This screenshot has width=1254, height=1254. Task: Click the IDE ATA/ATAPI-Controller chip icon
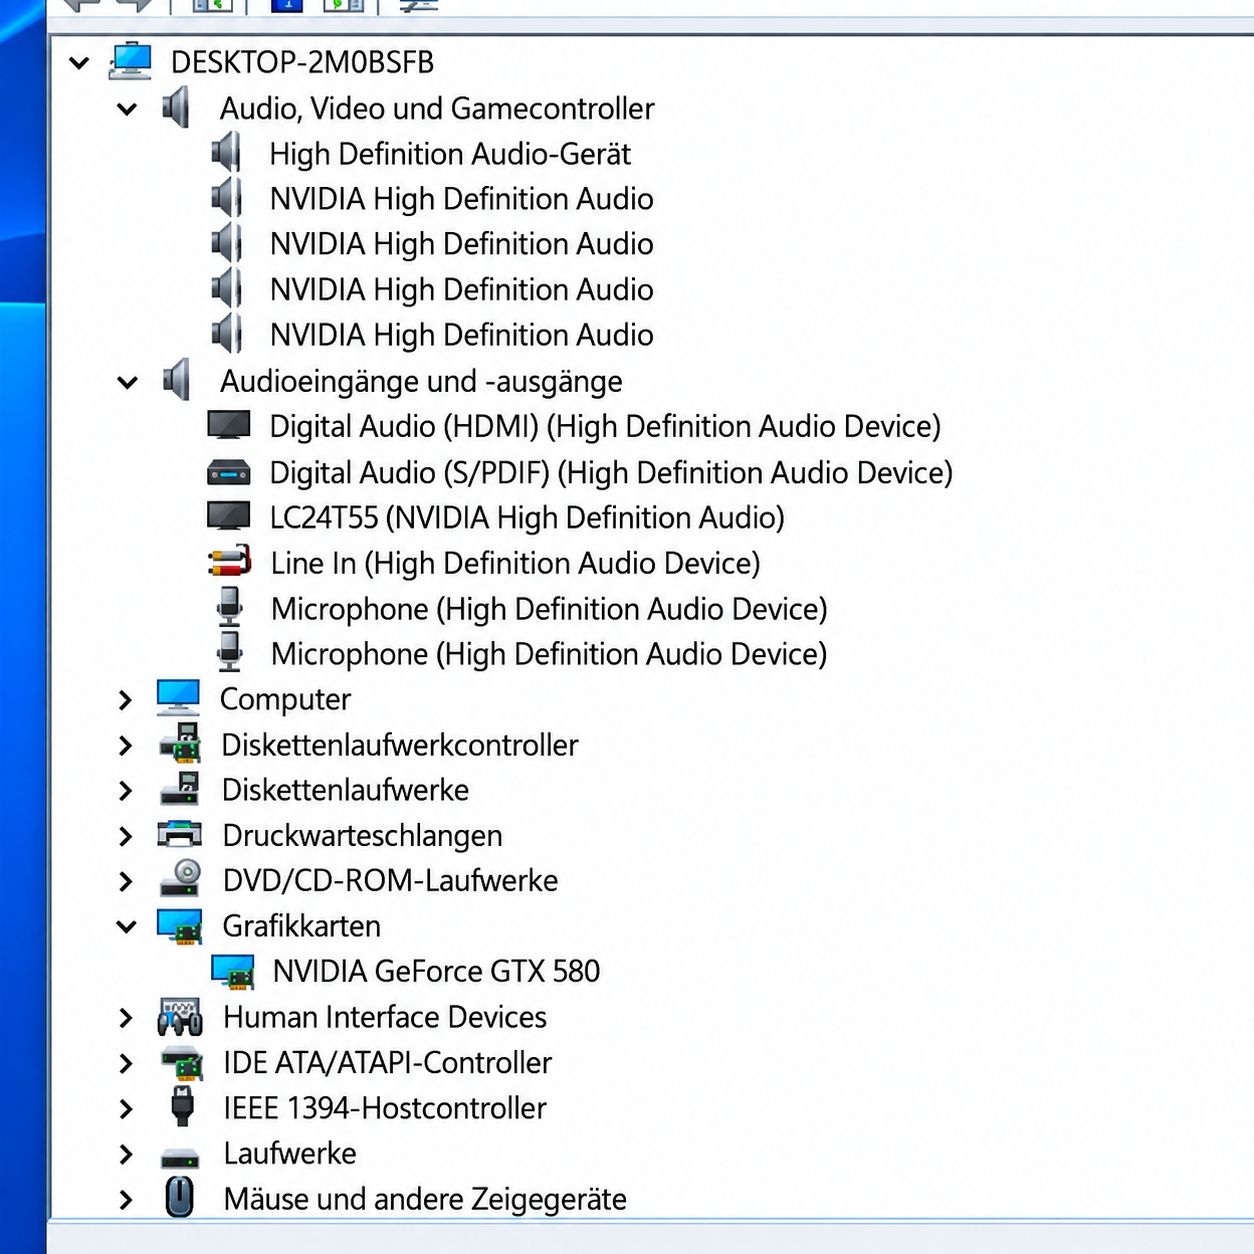(x=182, y=1062)
